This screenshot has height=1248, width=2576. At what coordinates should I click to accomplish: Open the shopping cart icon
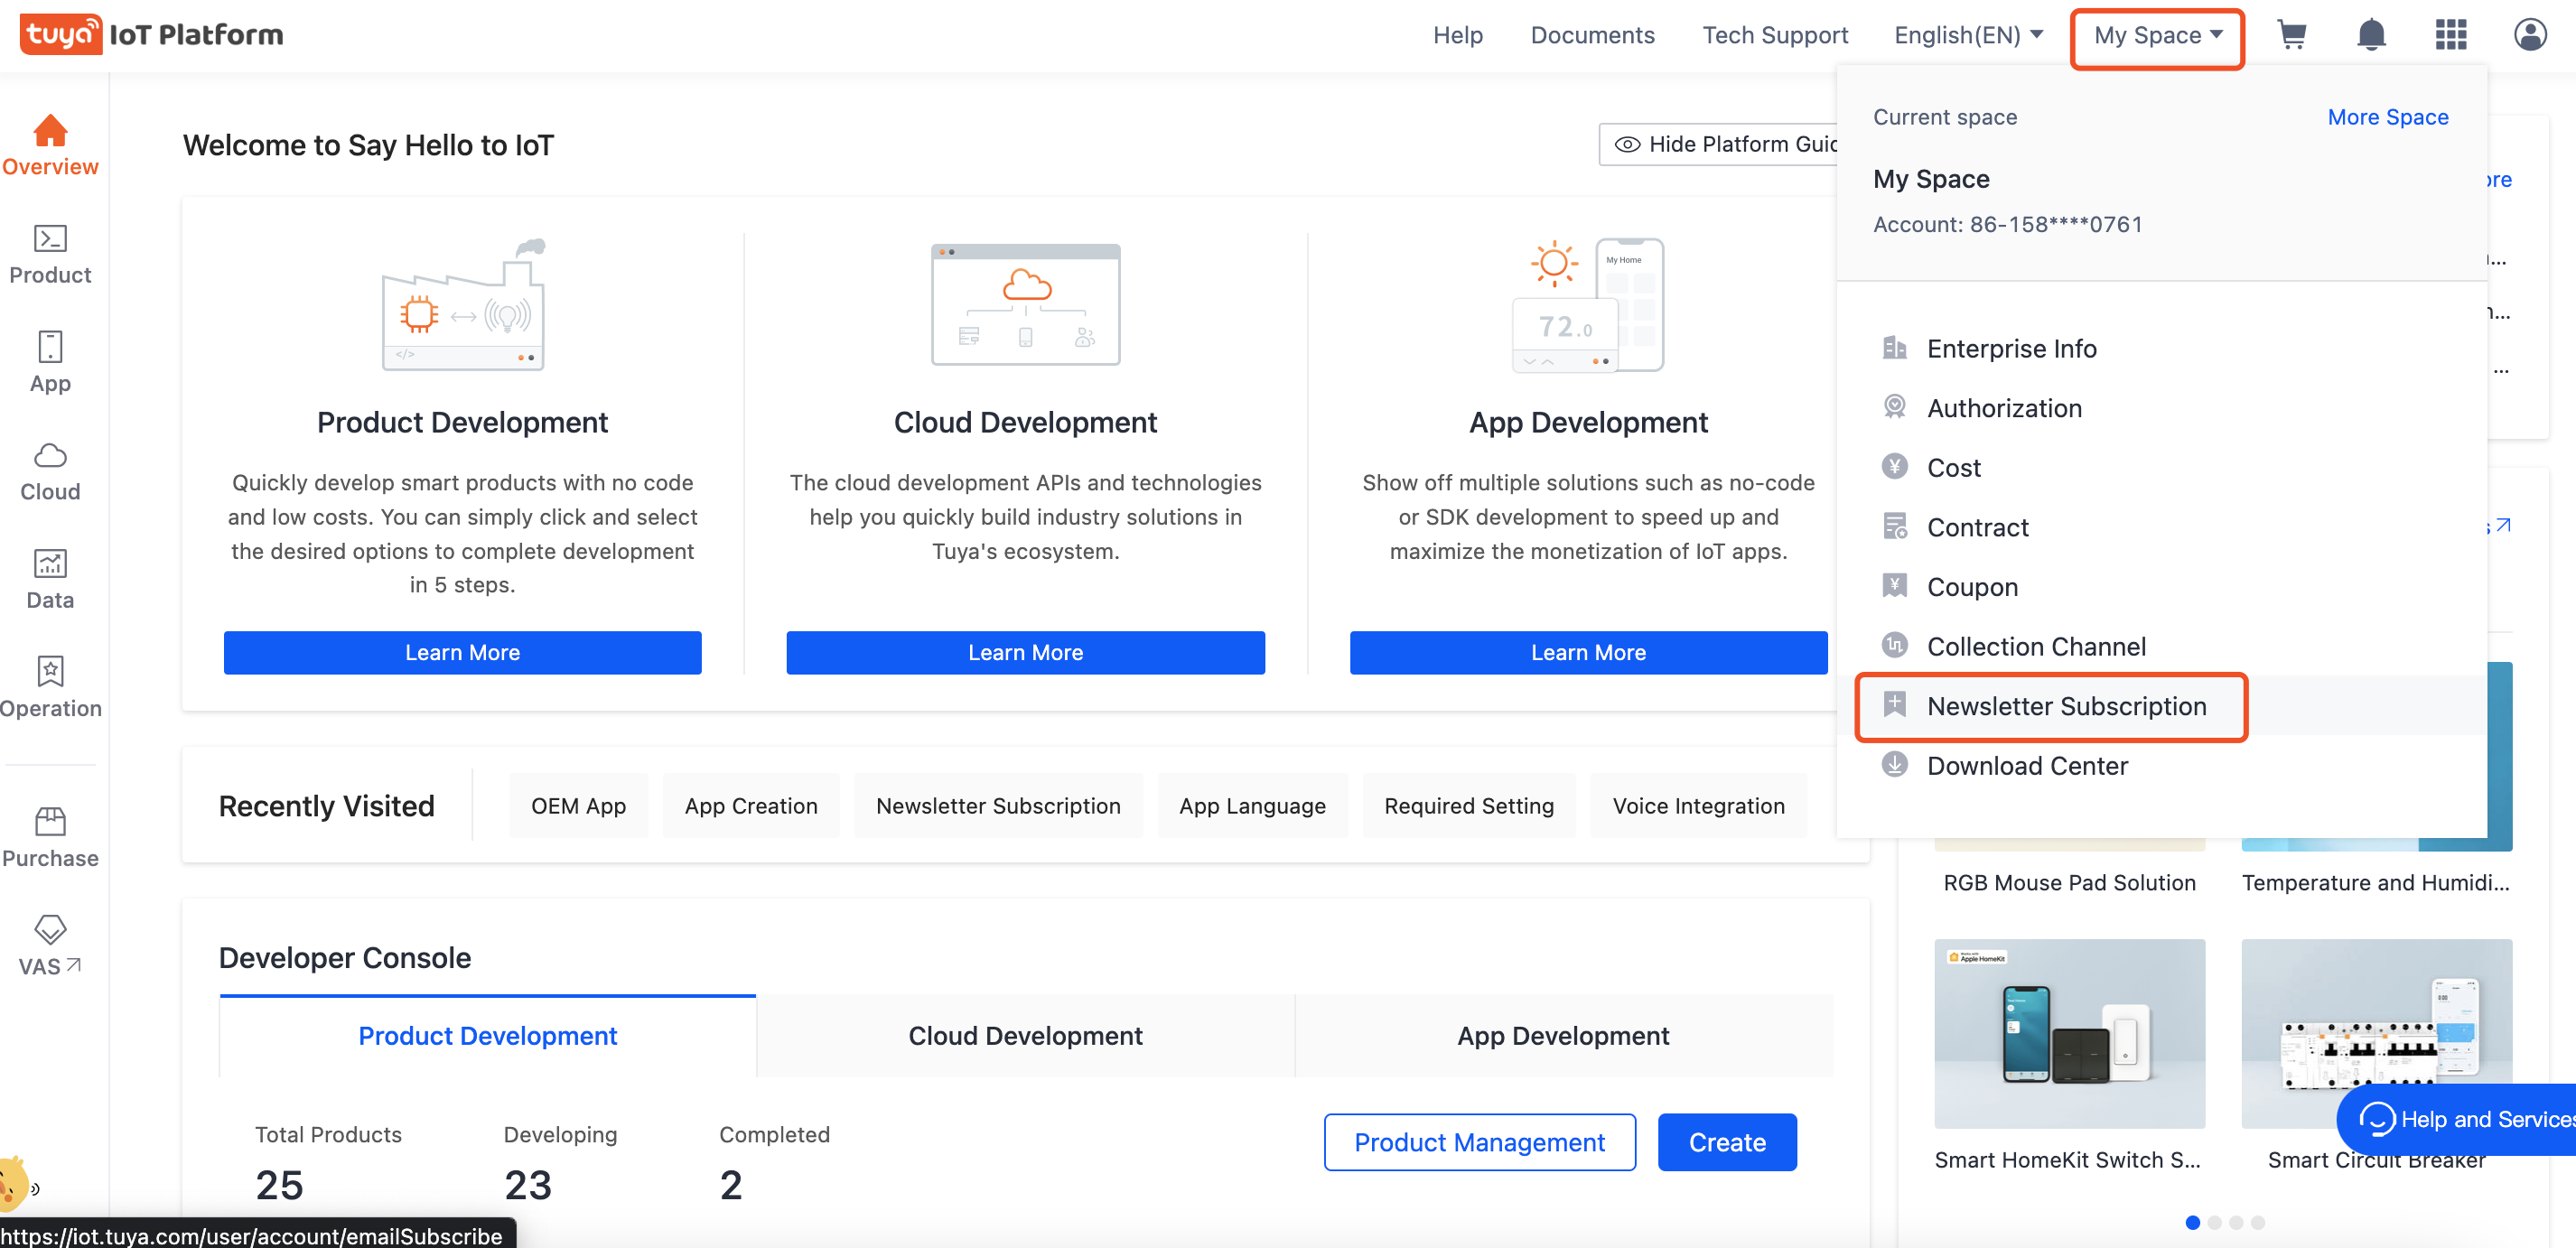(2291, 35)
